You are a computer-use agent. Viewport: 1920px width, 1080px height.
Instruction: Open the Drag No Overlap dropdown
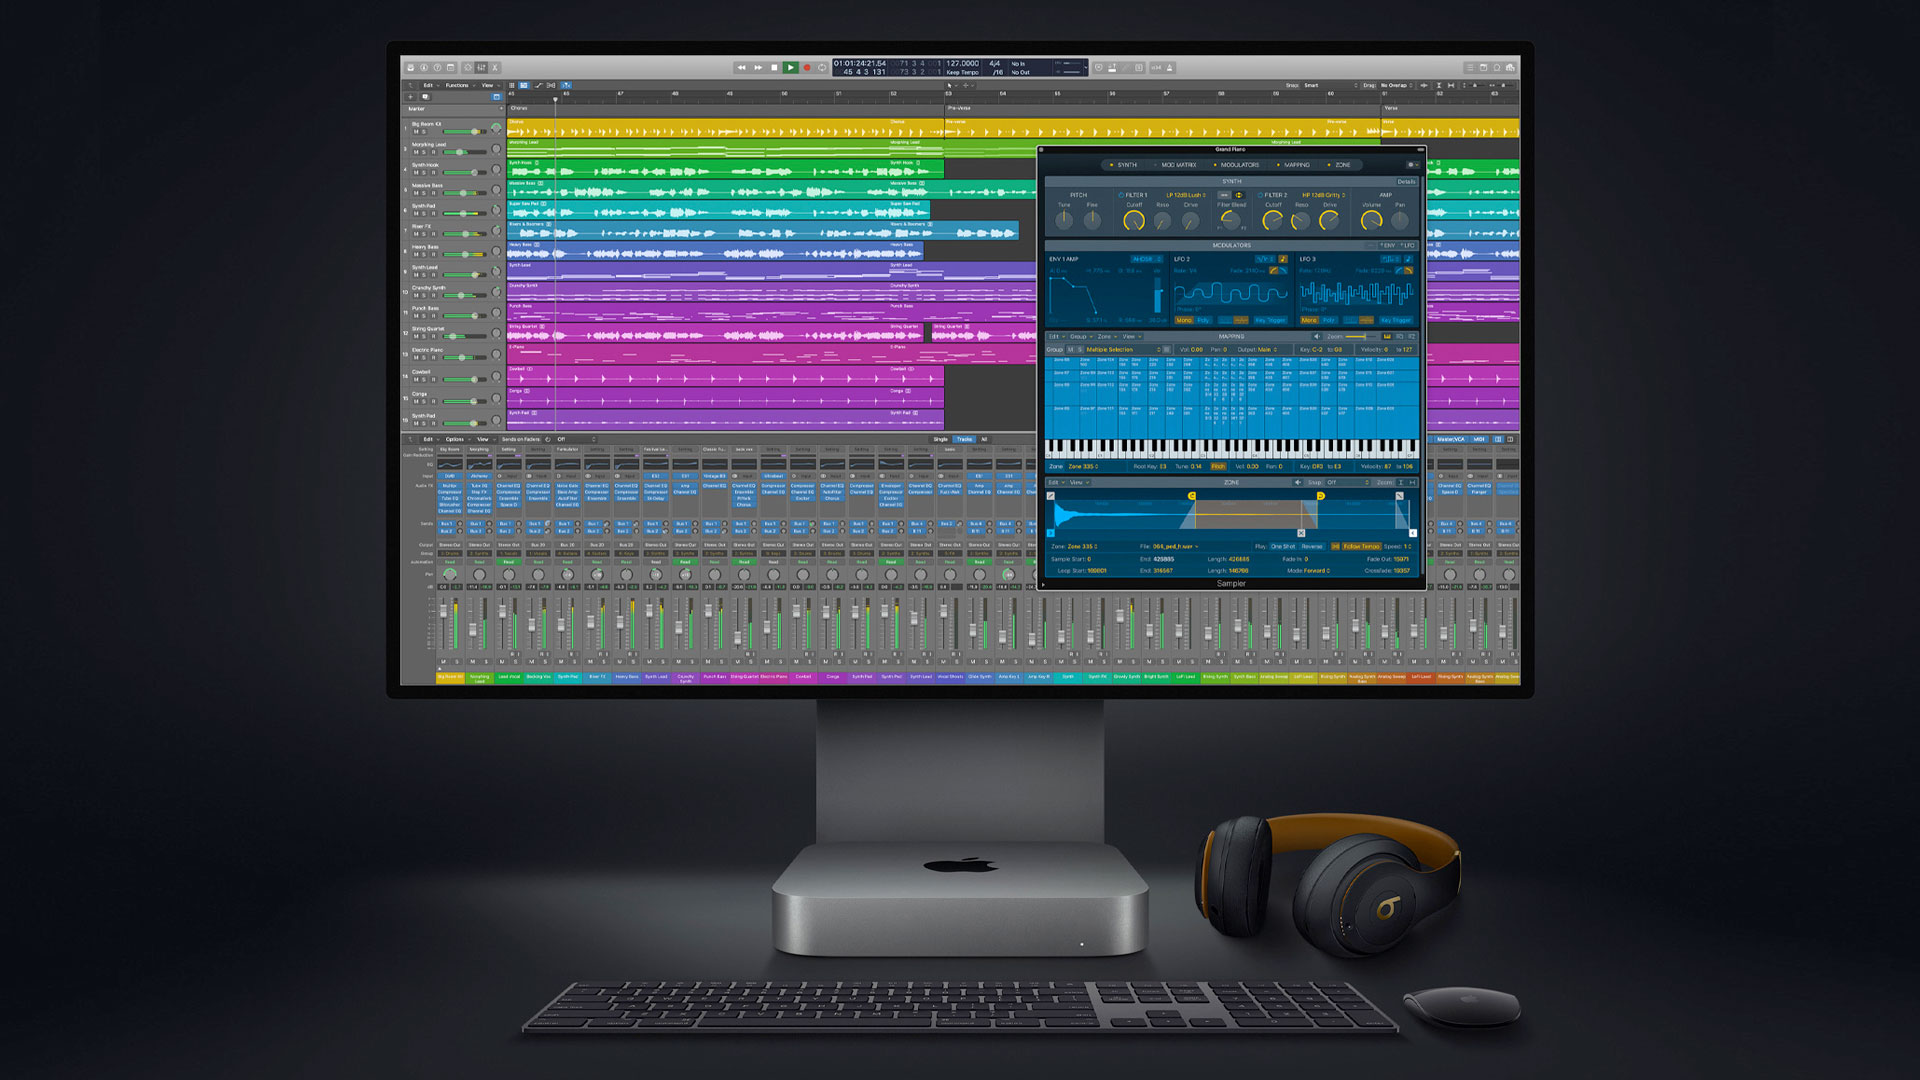point(1396,85)
